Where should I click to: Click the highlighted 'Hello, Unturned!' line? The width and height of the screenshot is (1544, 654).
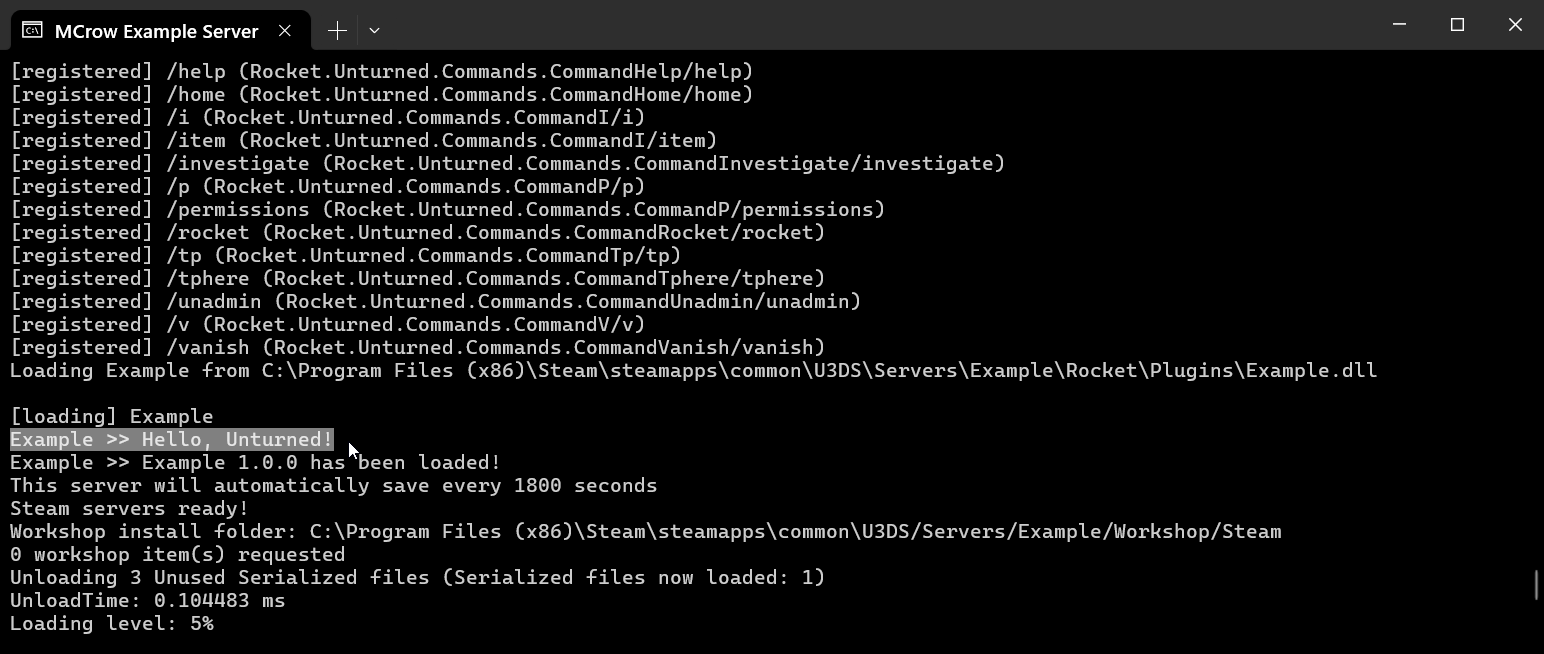coord(171,440)
